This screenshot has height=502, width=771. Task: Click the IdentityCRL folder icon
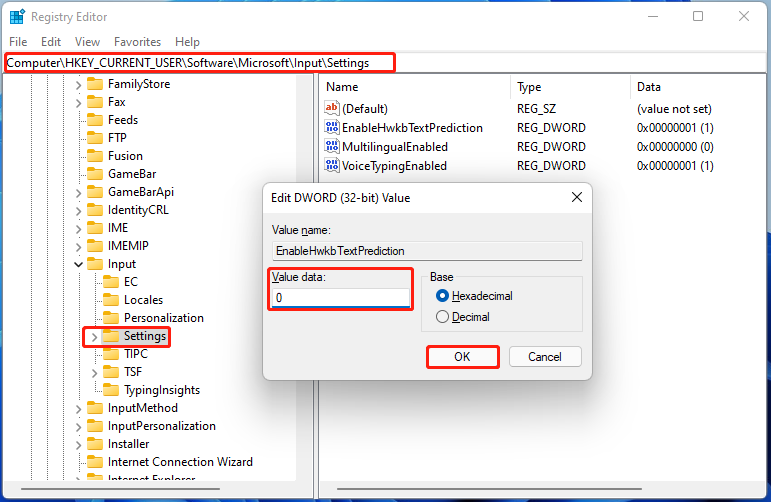pyautogui.click(x=95, y=210)
